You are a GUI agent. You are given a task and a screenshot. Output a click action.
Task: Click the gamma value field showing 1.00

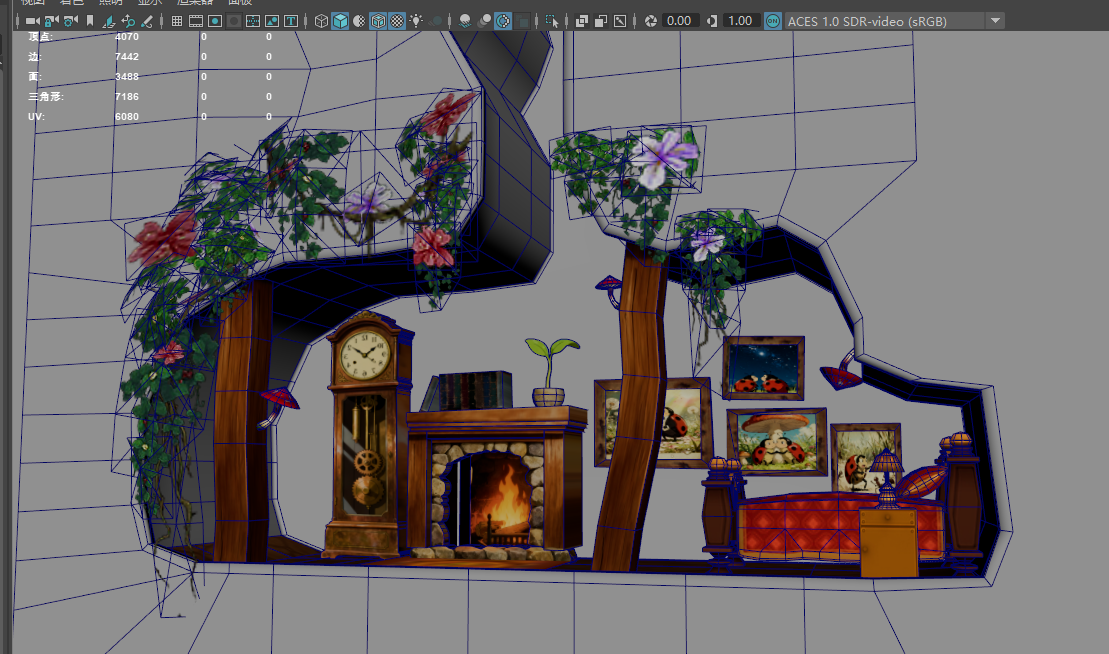[x=740, y=20]
